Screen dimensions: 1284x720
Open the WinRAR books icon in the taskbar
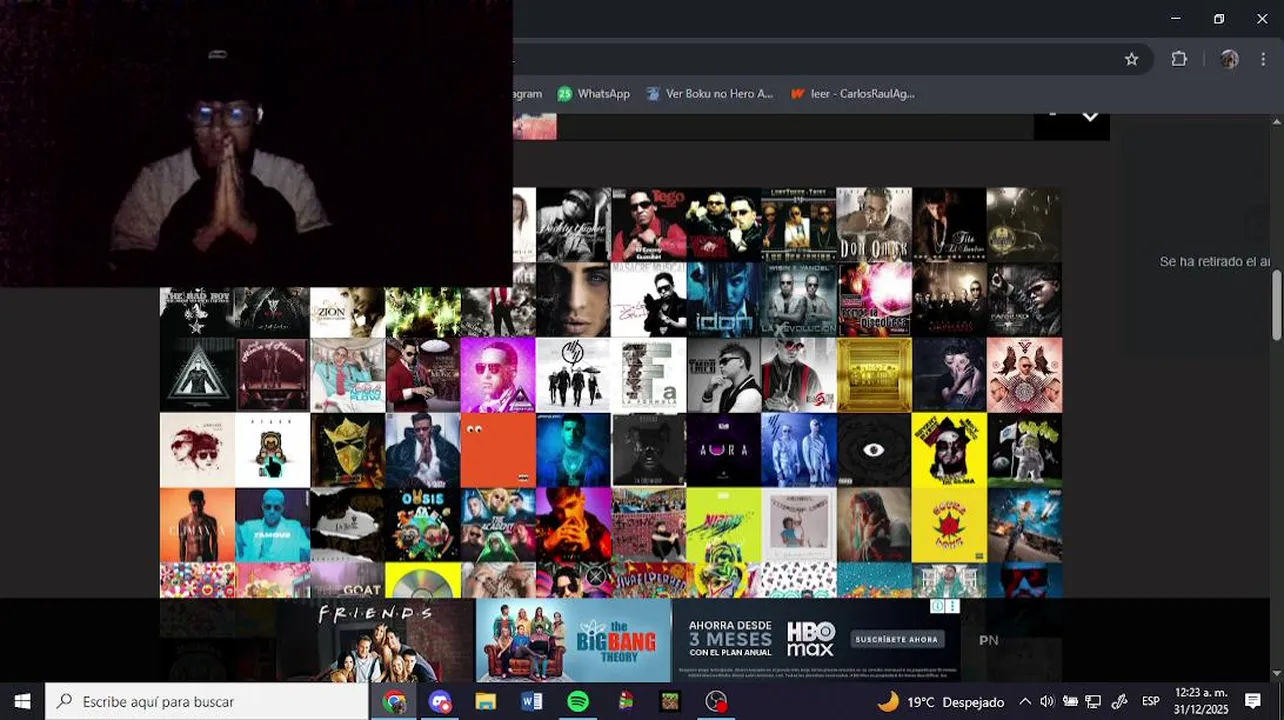[x=625, y=702]
